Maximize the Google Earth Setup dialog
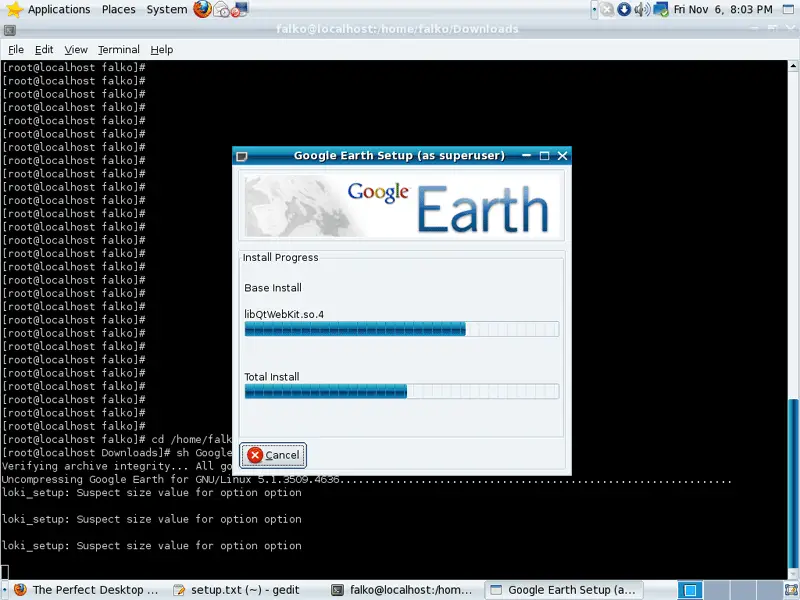800x600 pixels. coord(544,156)
